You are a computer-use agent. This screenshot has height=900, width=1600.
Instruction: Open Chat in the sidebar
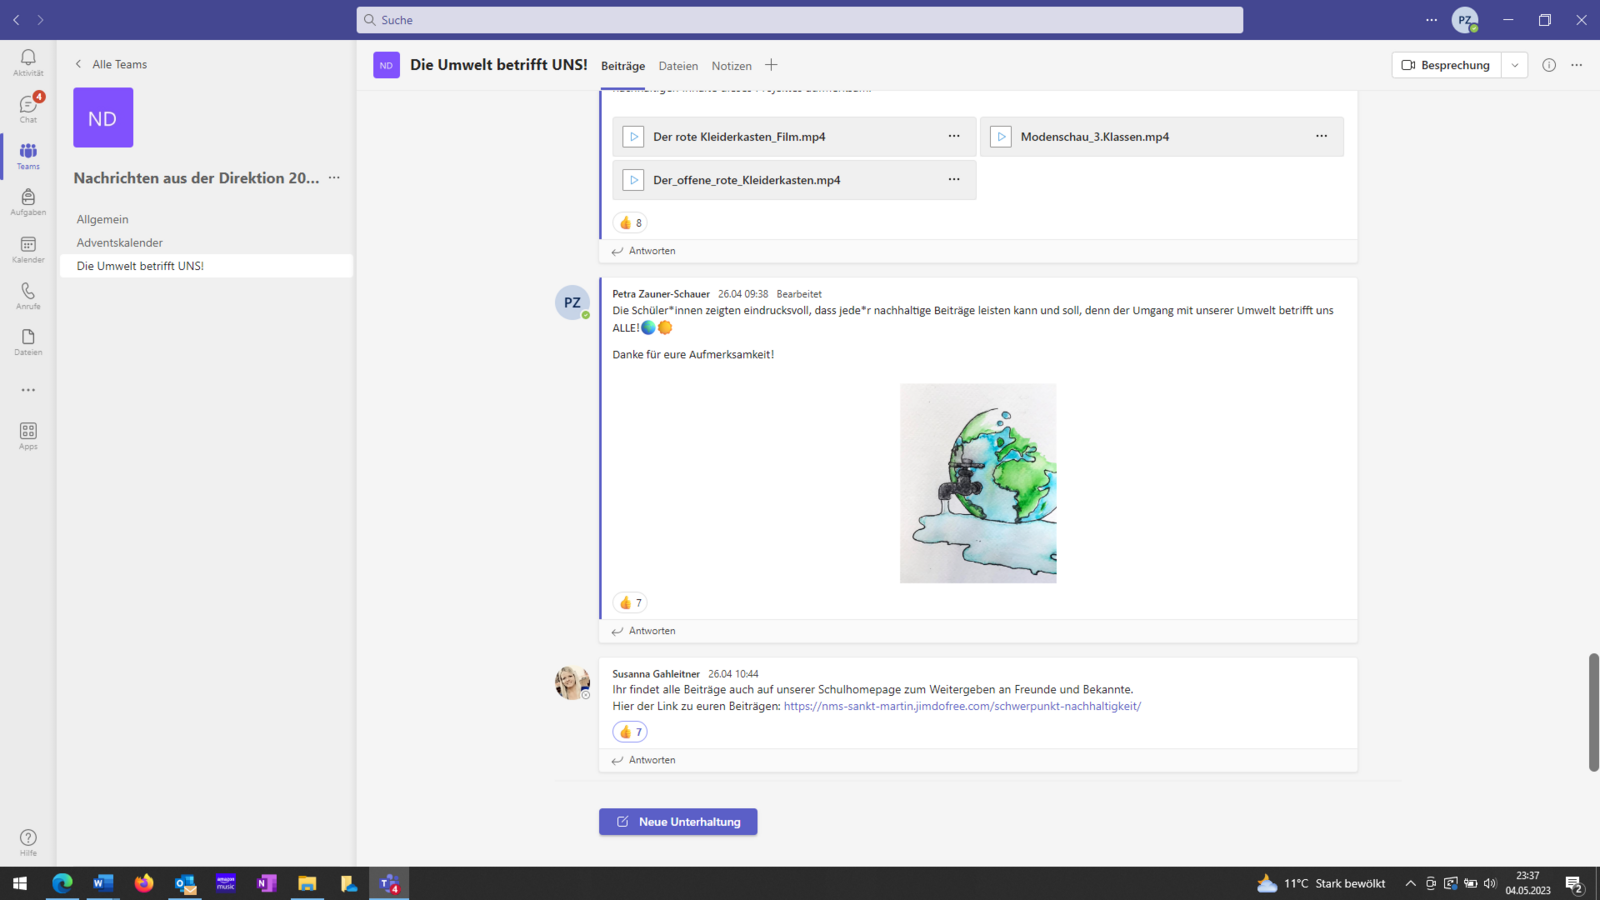pos(28,108)
